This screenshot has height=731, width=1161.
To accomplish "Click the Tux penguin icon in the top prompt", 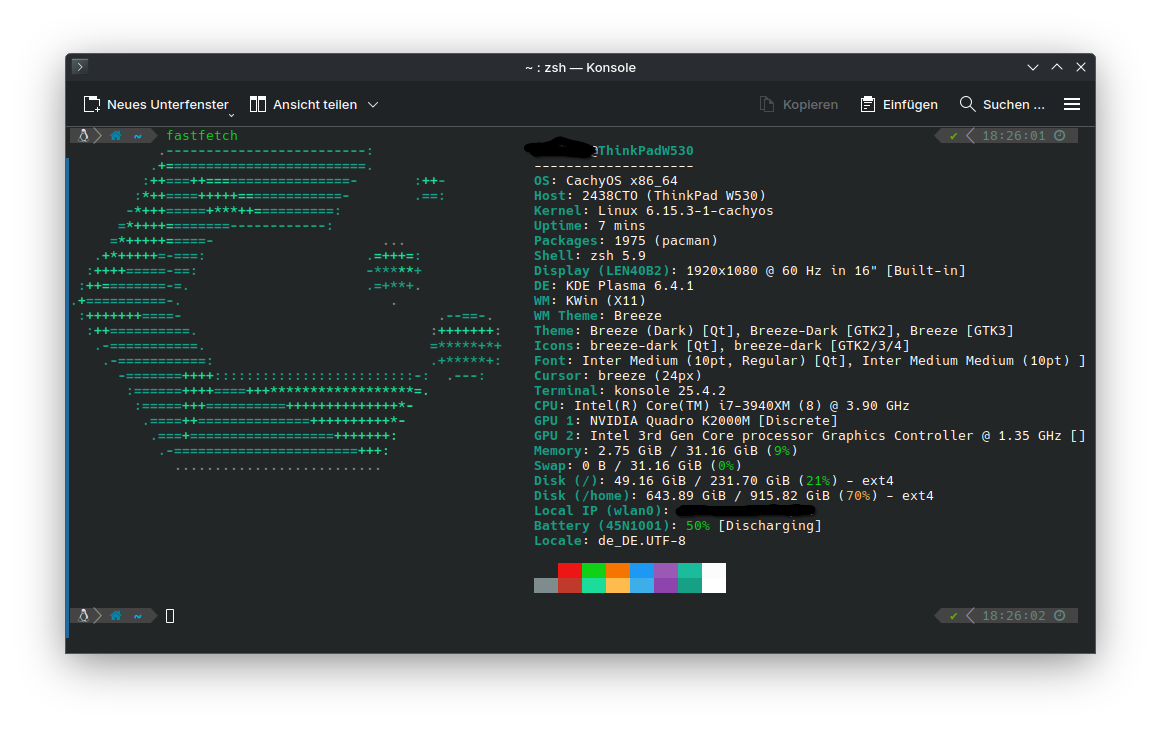I will click(x=84, y=136).
